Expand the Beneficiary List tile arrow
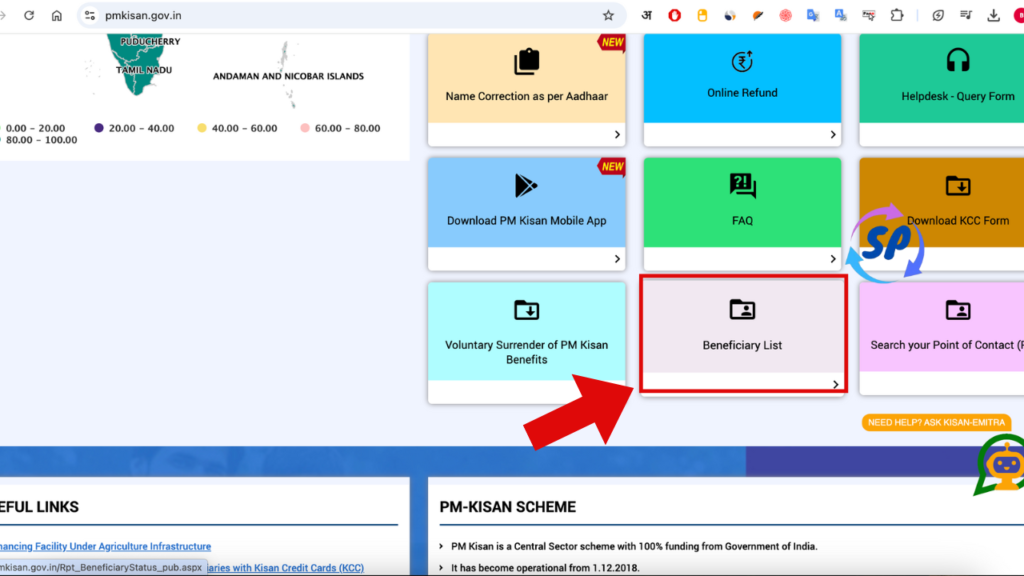Image resolution: width=1024 pixels, height=576 pixels. pos(836,384)
